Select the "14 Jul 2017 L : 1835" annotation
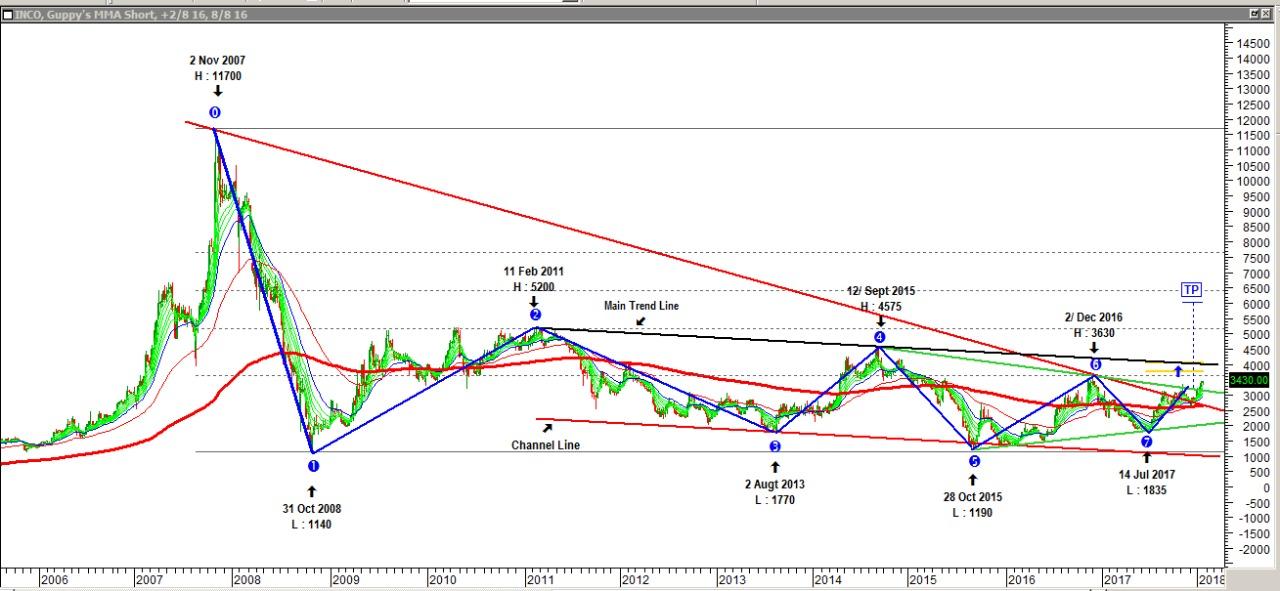This screenshot has height=591, width=1280. pyautogui.click(x=1147, y=482)
